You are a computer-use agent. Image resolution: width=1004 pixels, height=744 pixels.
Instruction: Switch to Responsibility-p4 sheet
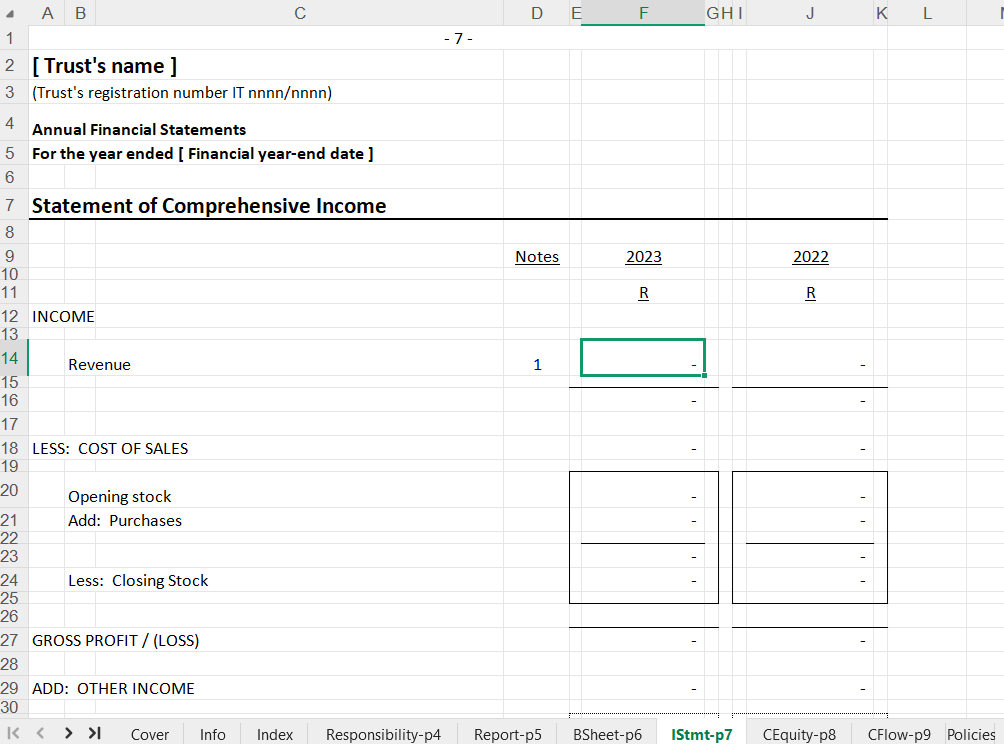click(383, 734)
